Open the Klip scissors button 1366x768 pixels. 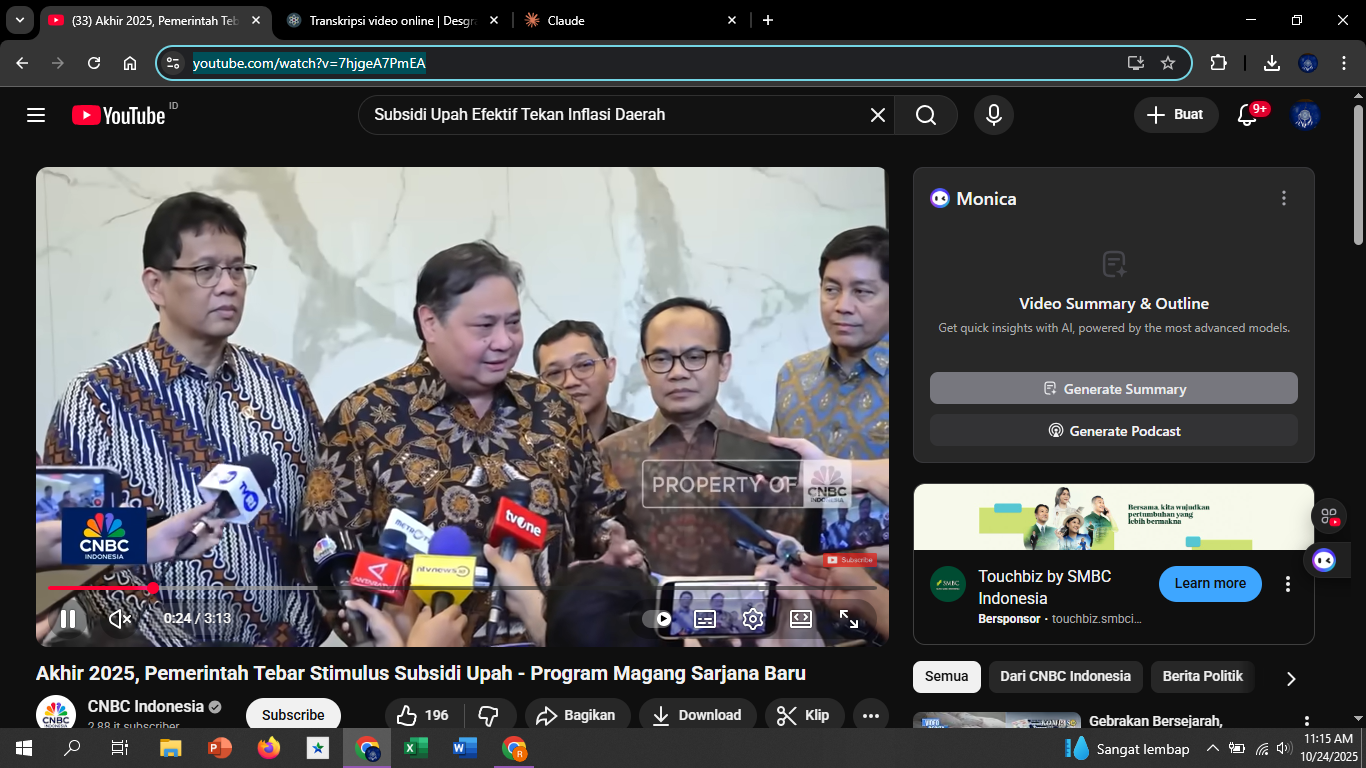pyautogui.click(x=804, y=715)
